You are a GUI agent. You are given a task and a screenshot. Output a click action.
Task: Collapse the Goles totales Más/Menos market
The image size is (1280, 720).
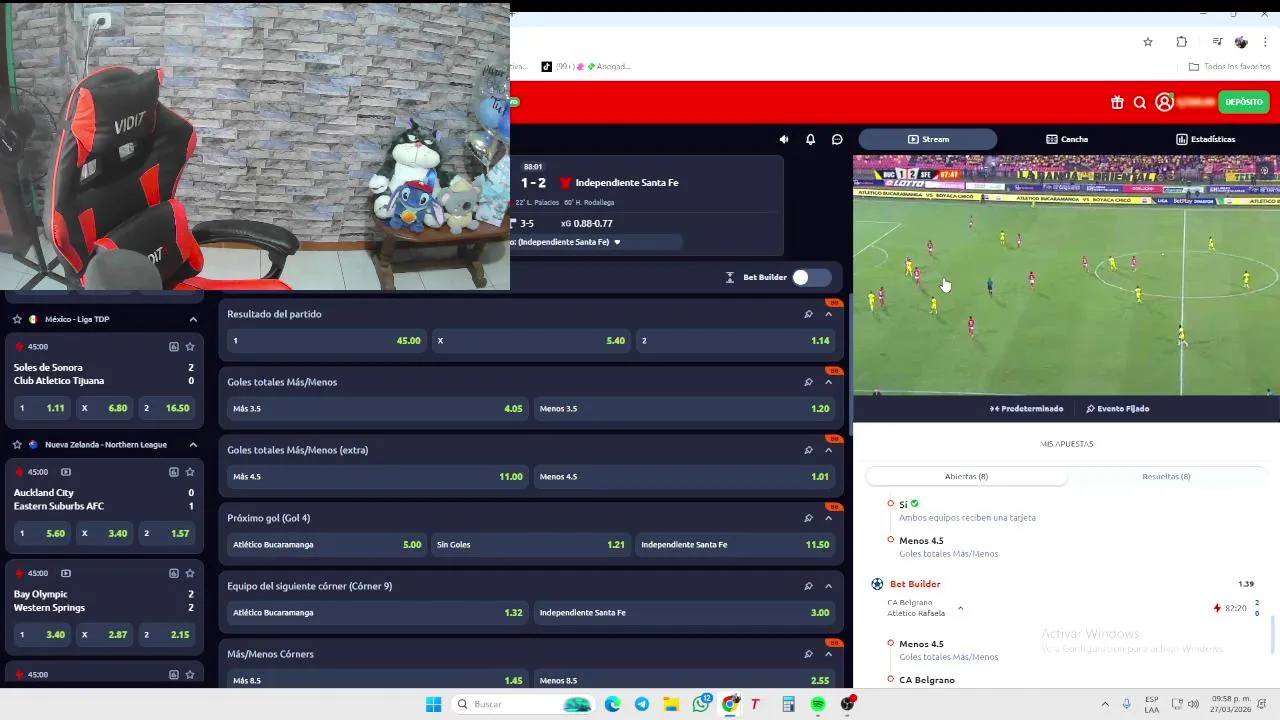click(828, 382)
